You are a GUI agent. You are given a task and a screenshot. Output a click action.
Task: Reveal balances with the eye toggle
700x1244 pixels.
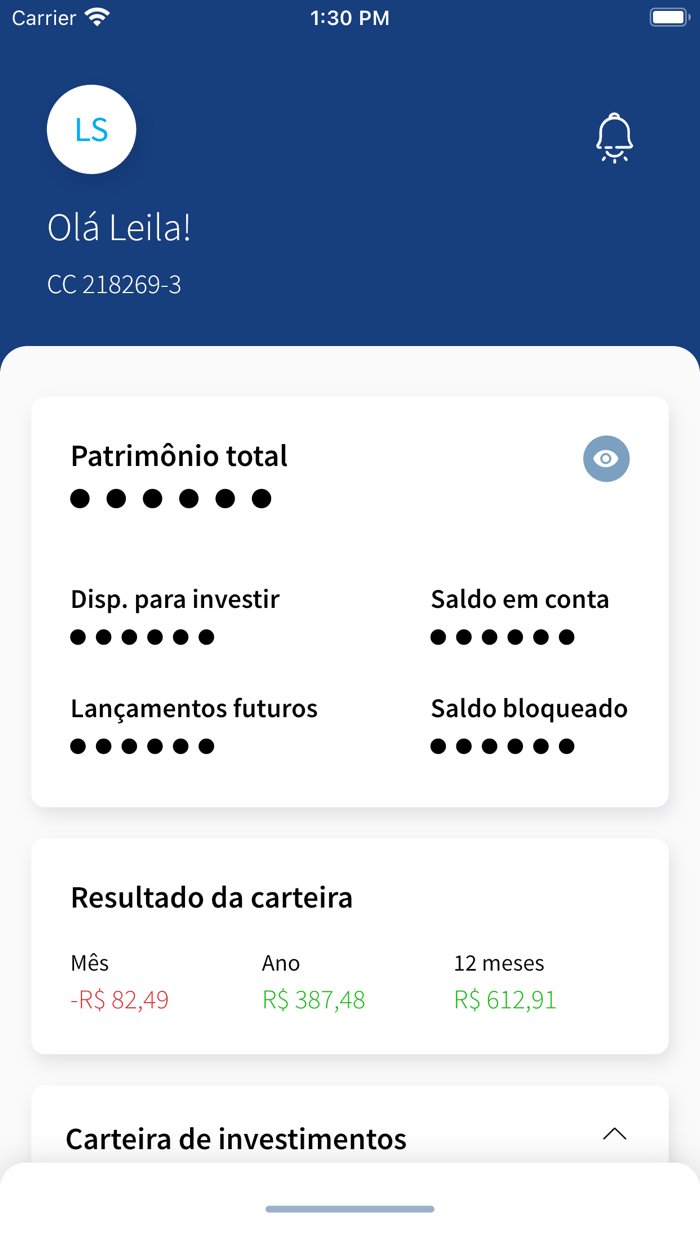click(x=606, y=458)
